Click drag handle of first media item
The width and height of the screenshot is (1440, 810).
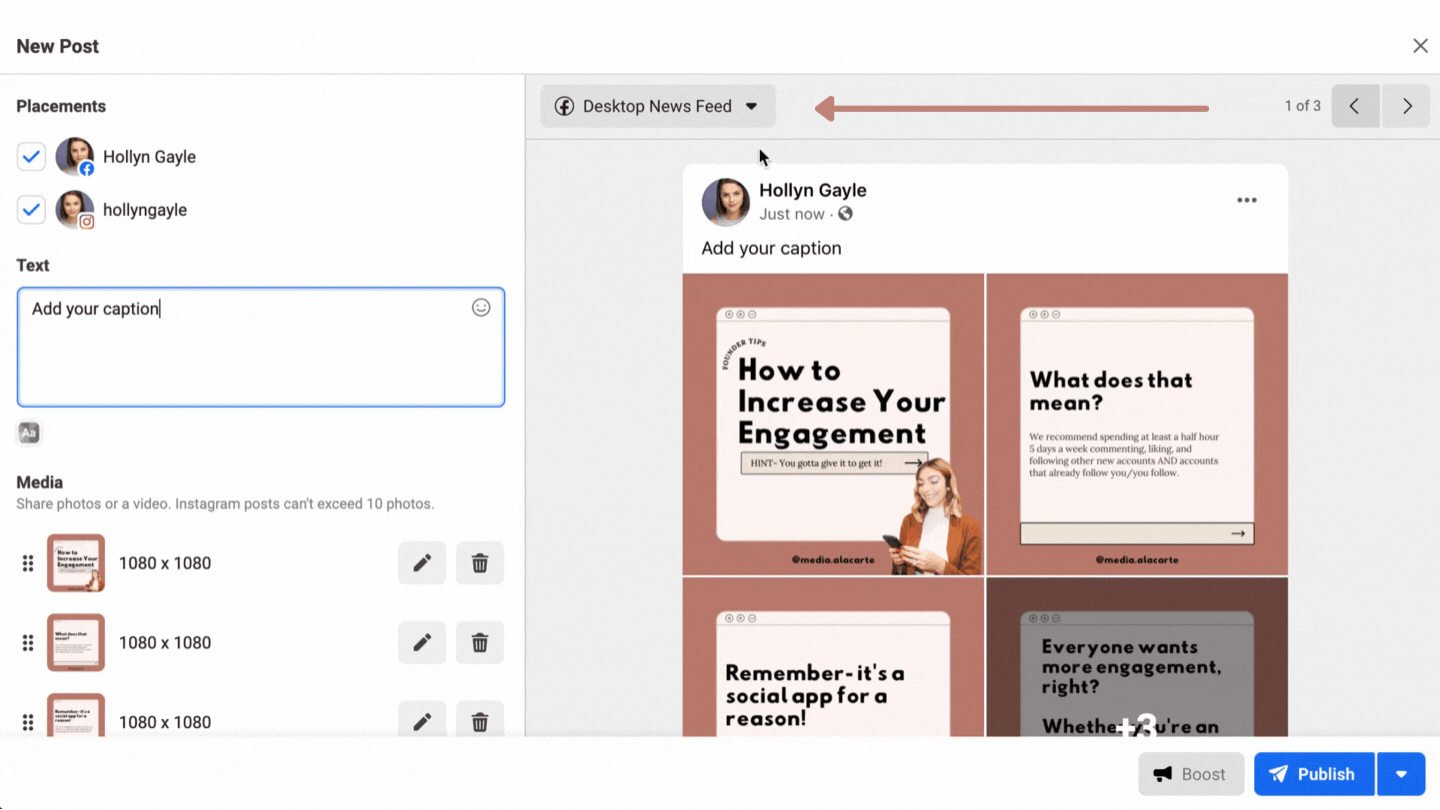click(x=28, y=563)
